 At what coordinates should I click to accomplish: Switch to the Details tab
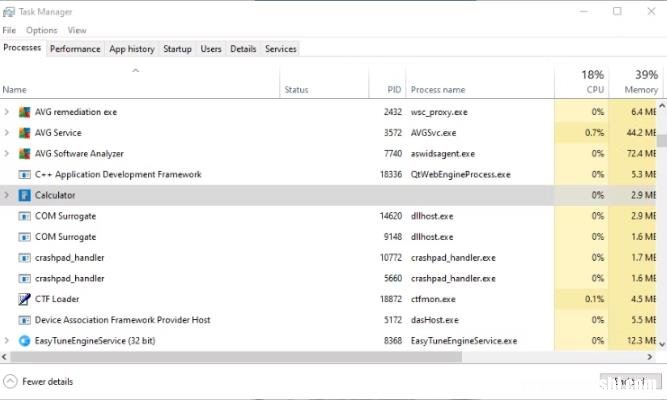click(x=243, y=49)
